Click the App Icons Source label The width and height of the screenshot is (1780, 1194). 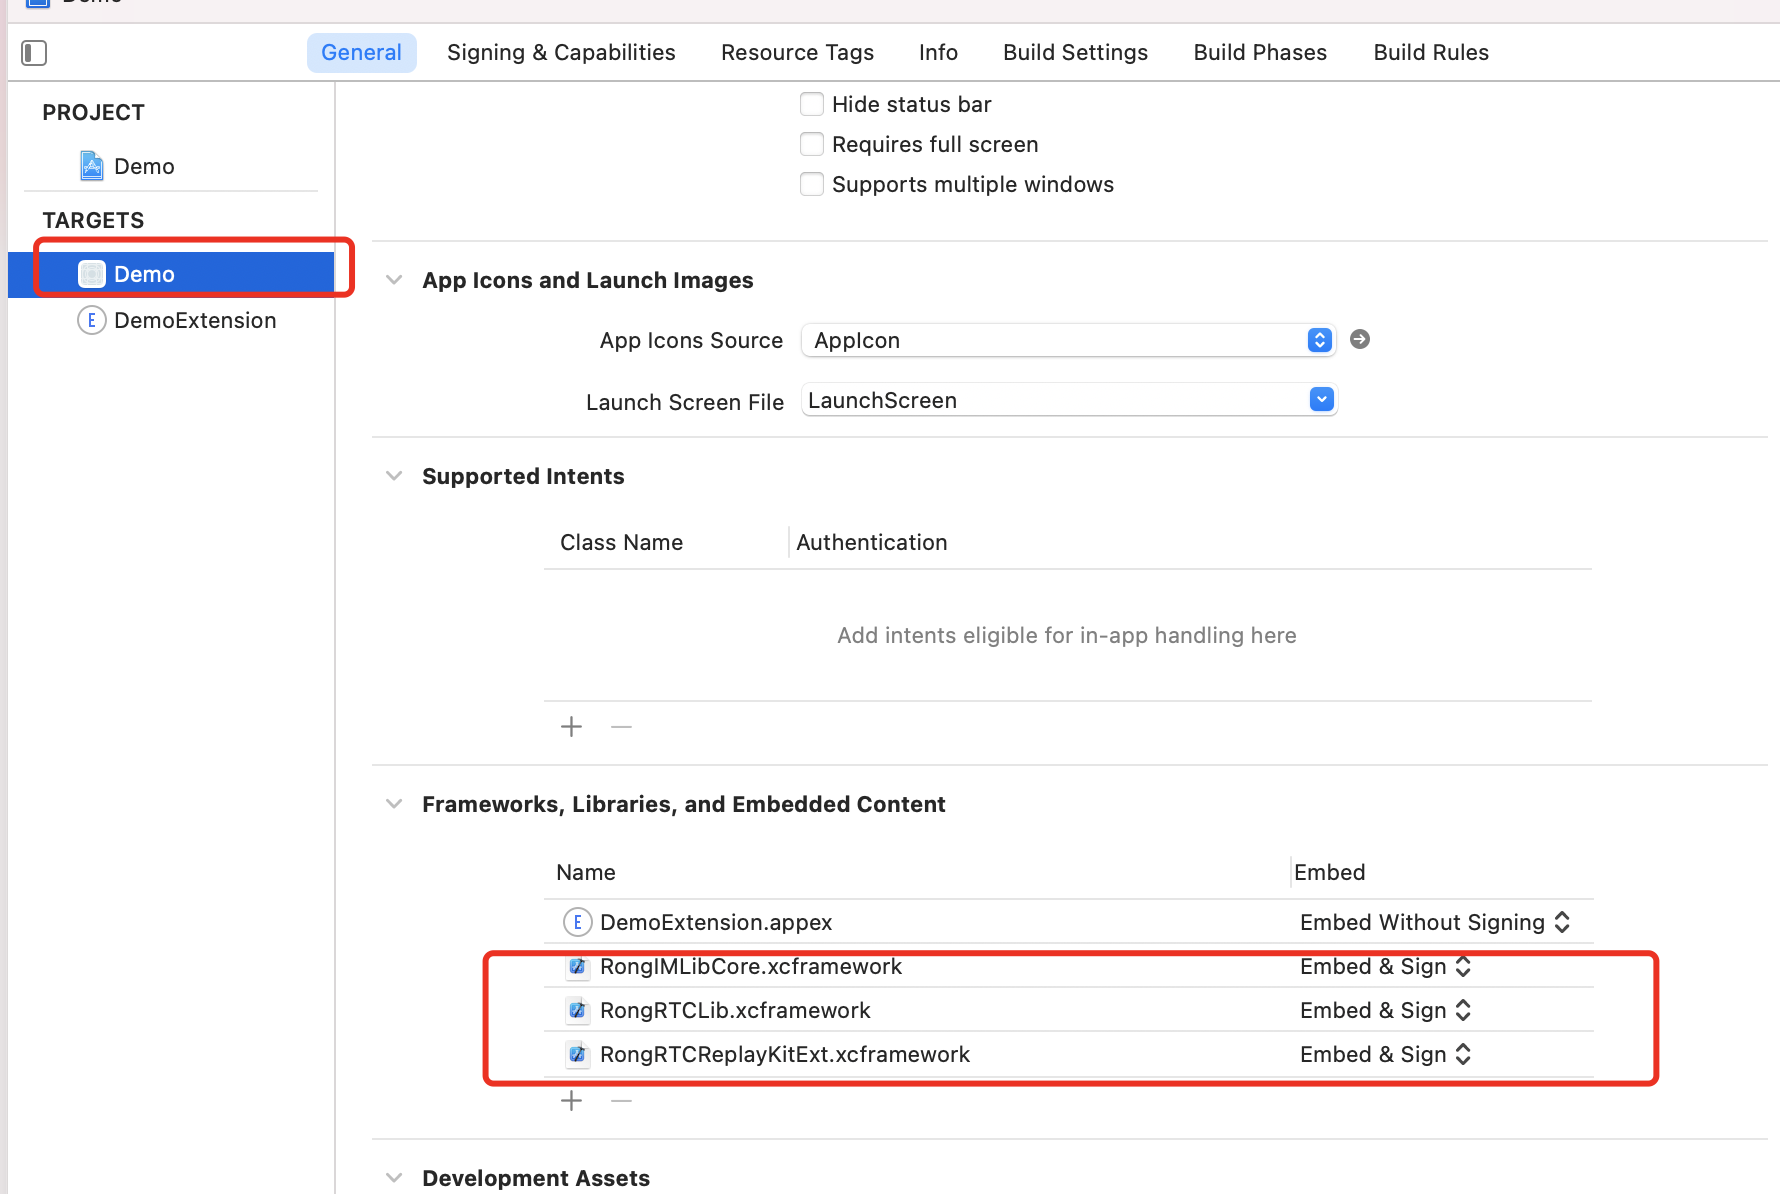(691, 340)
